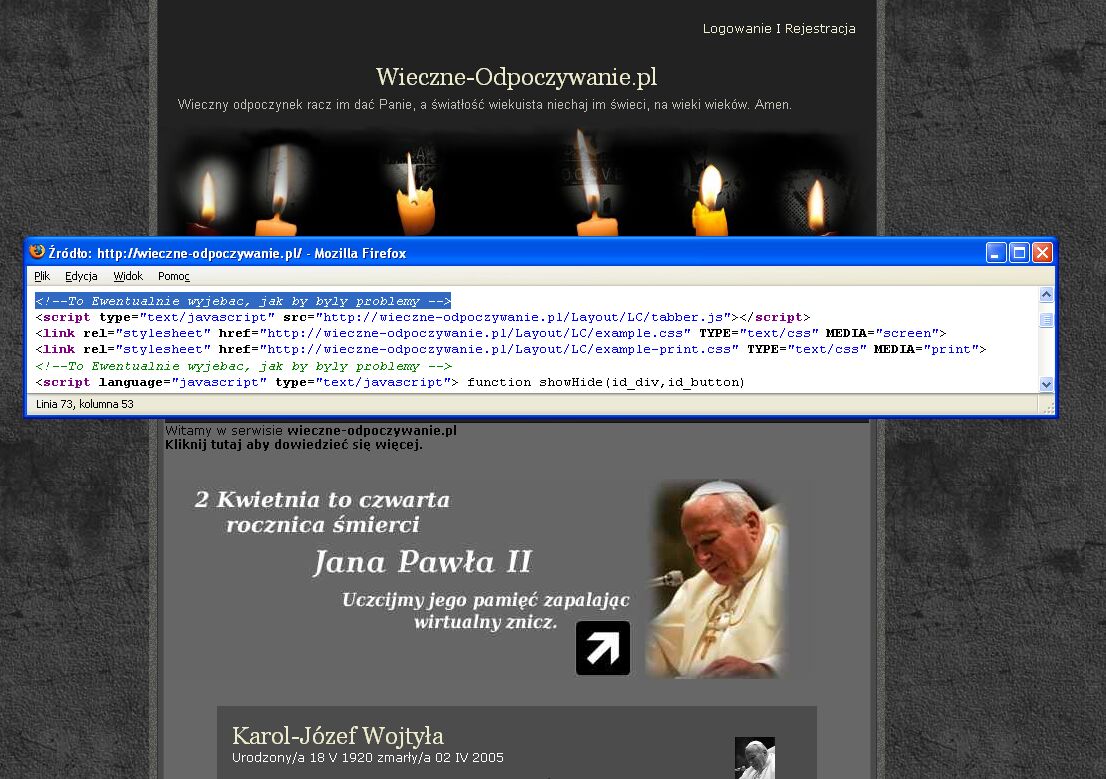
Task: Open the Edycja menu
Action: (x=81, y=276)
